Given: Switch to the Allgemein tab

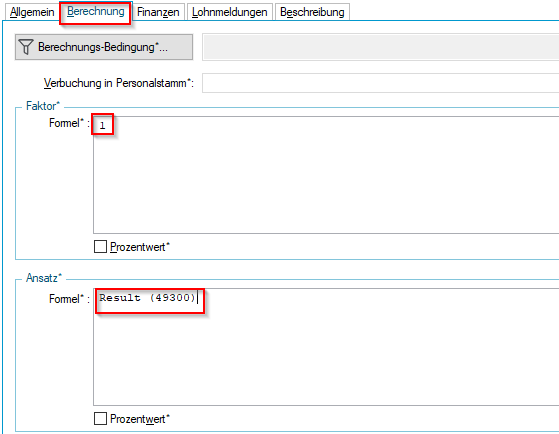Looking at the screenshot, I should [x=32, y=12].
